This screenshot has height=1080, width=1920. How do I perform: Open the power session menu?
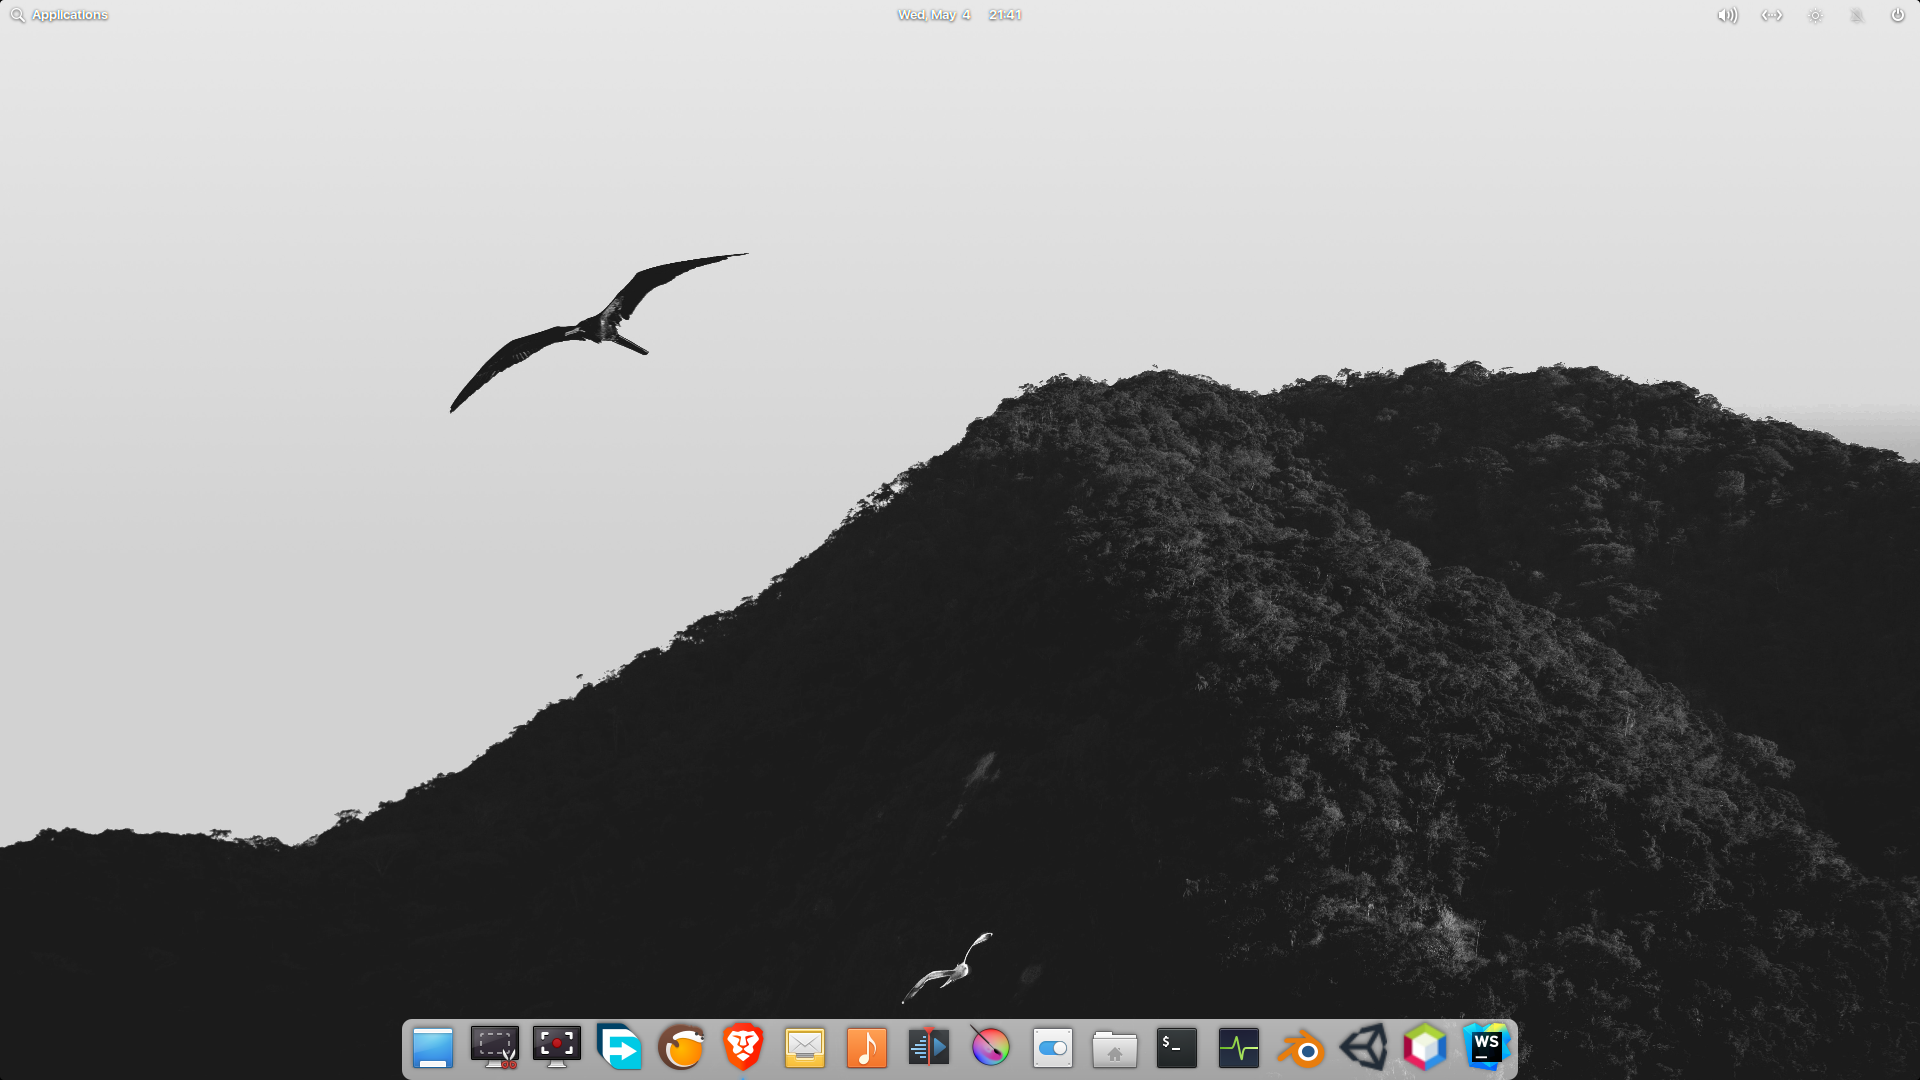point(1897,15)
